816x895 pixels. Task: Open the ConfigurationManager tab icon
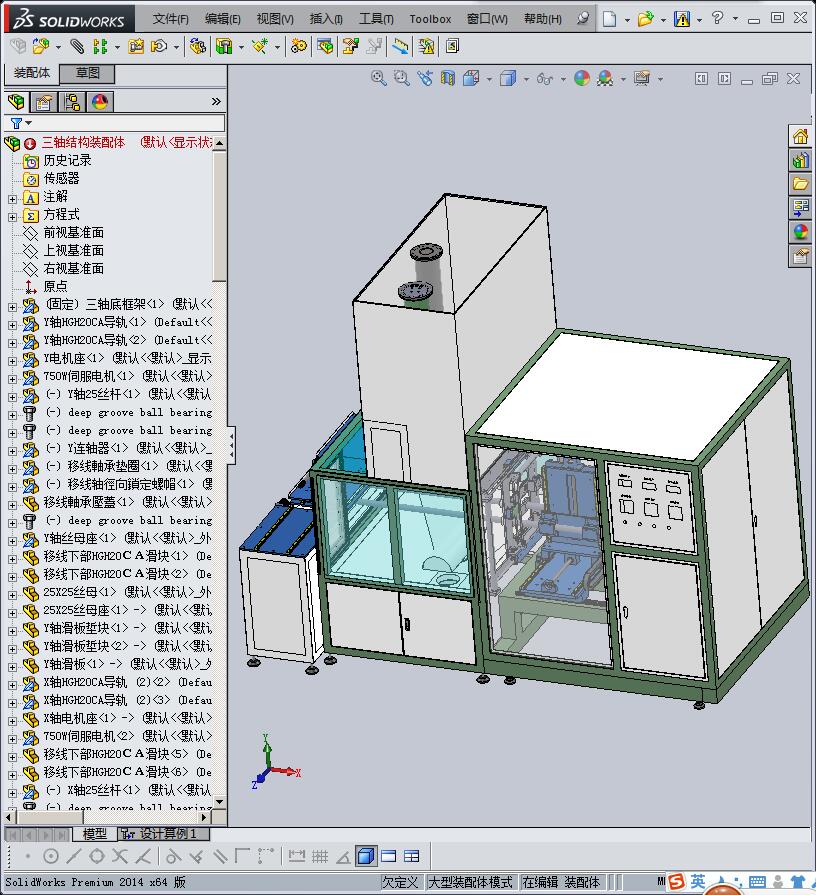coord(72,102)
